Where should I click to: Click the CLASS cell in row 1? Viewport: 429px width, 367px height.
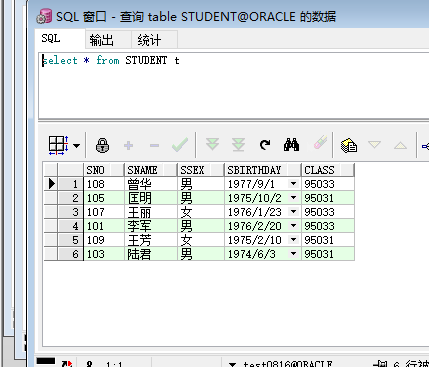[x=328, y=184]
